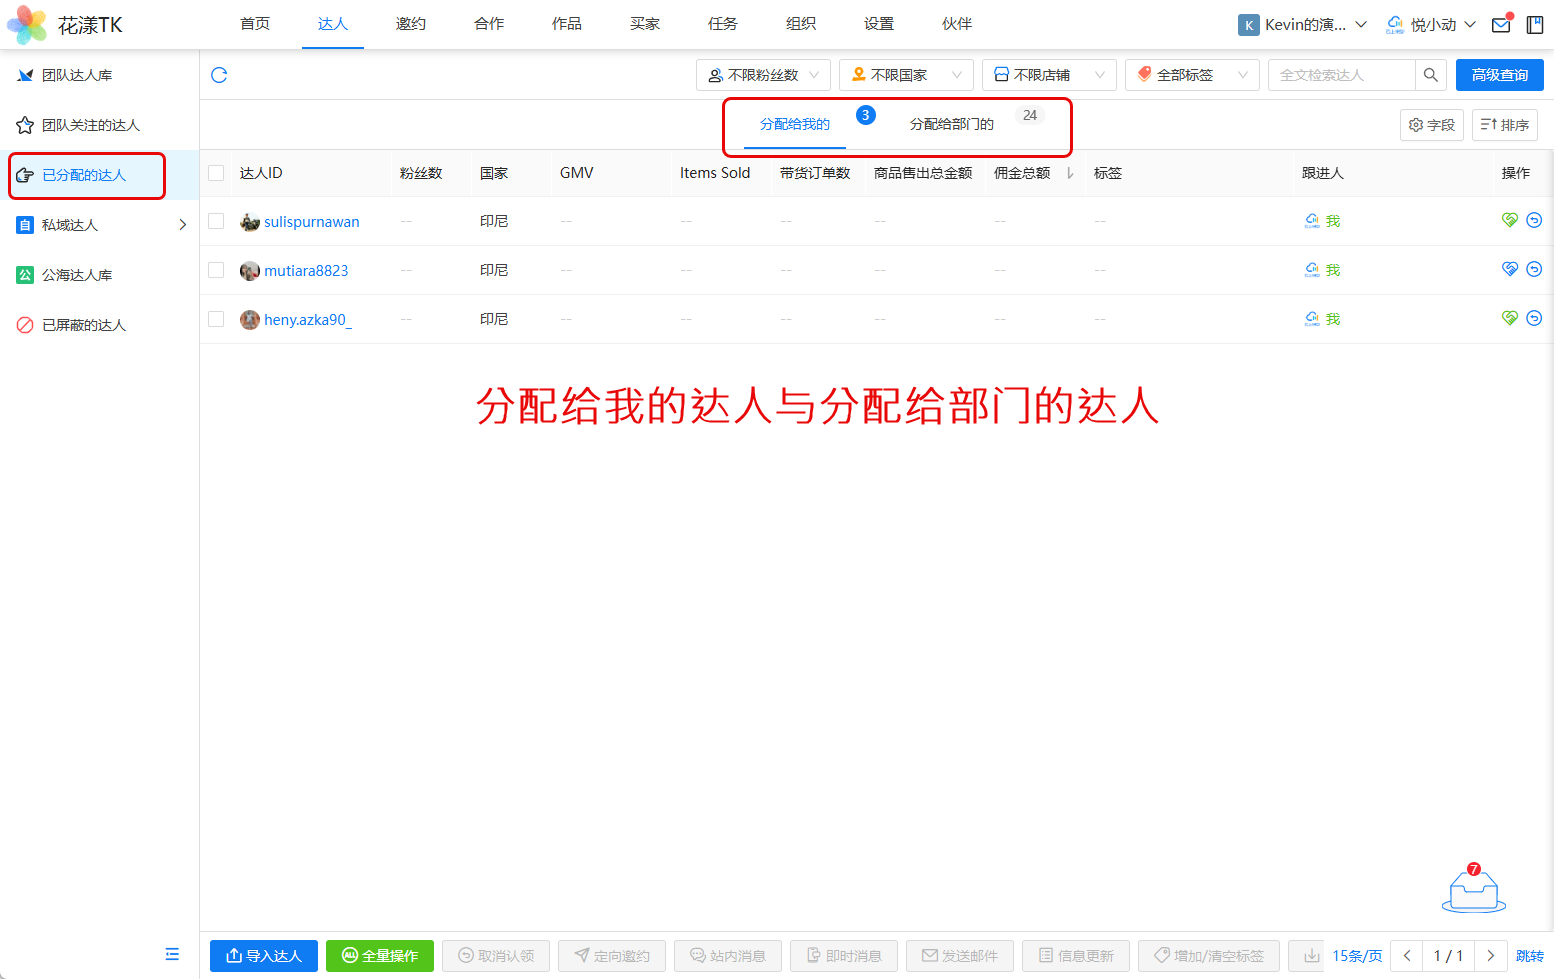Click the 高级查询 button
Viewport: 1554px width, 979px height.
click(1499, 75)
